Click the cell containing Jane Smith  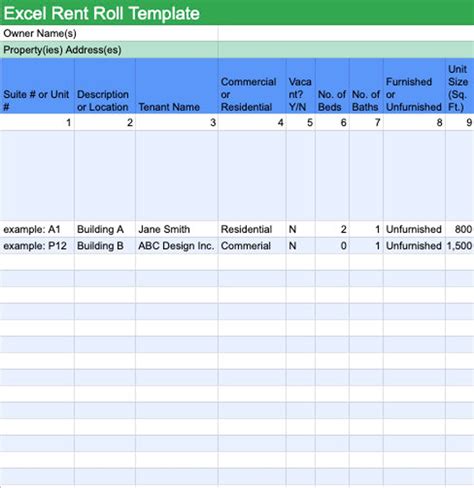pyautogui.click(x=177, y=229)
